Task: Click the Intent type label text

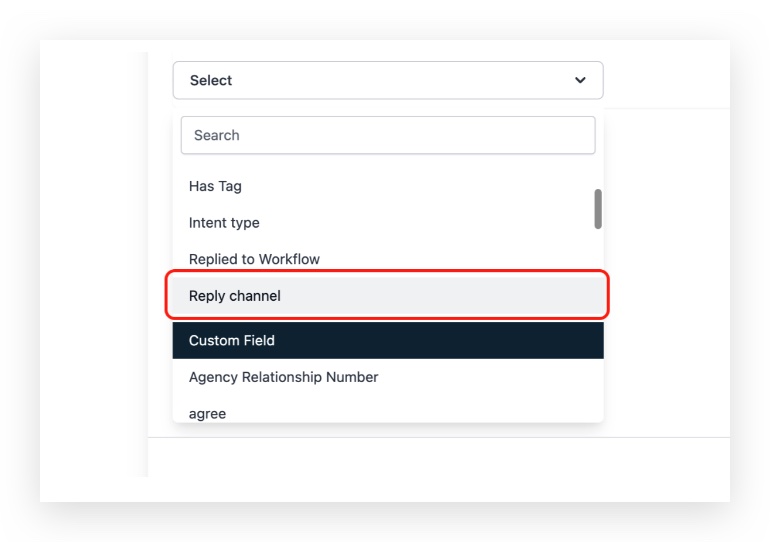Action: pyautogui.click(x=224, y=222)
